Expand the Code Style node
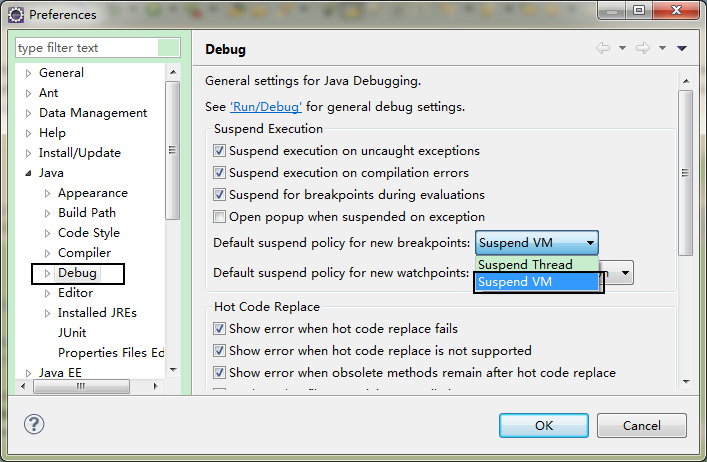Image resolution: width=707 pixels, height=462 pixels. click(47, 233)
